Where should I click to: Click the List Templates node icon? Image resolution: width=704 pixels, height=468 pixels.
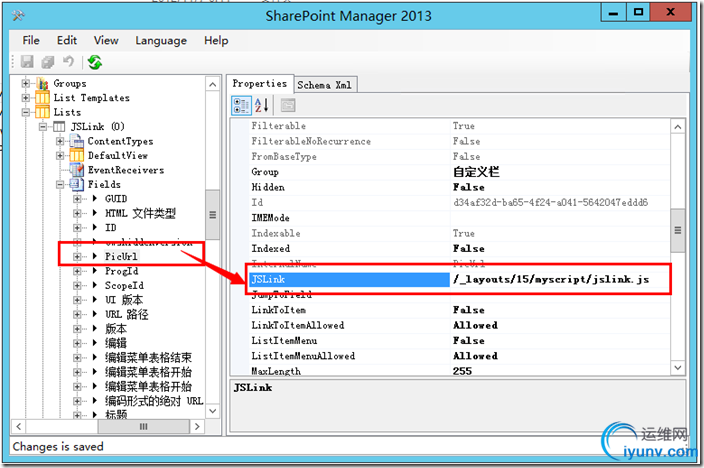43,97
